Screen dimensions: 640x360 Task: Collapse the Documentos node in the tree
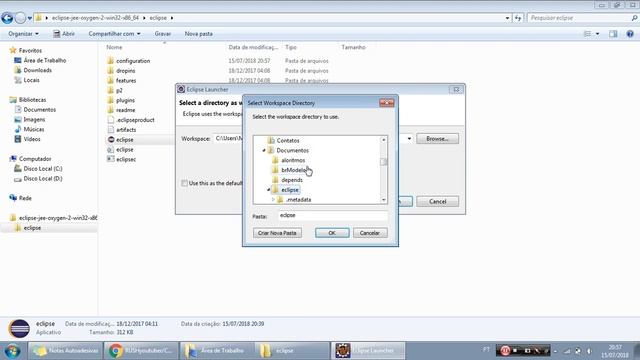[264, 150]
